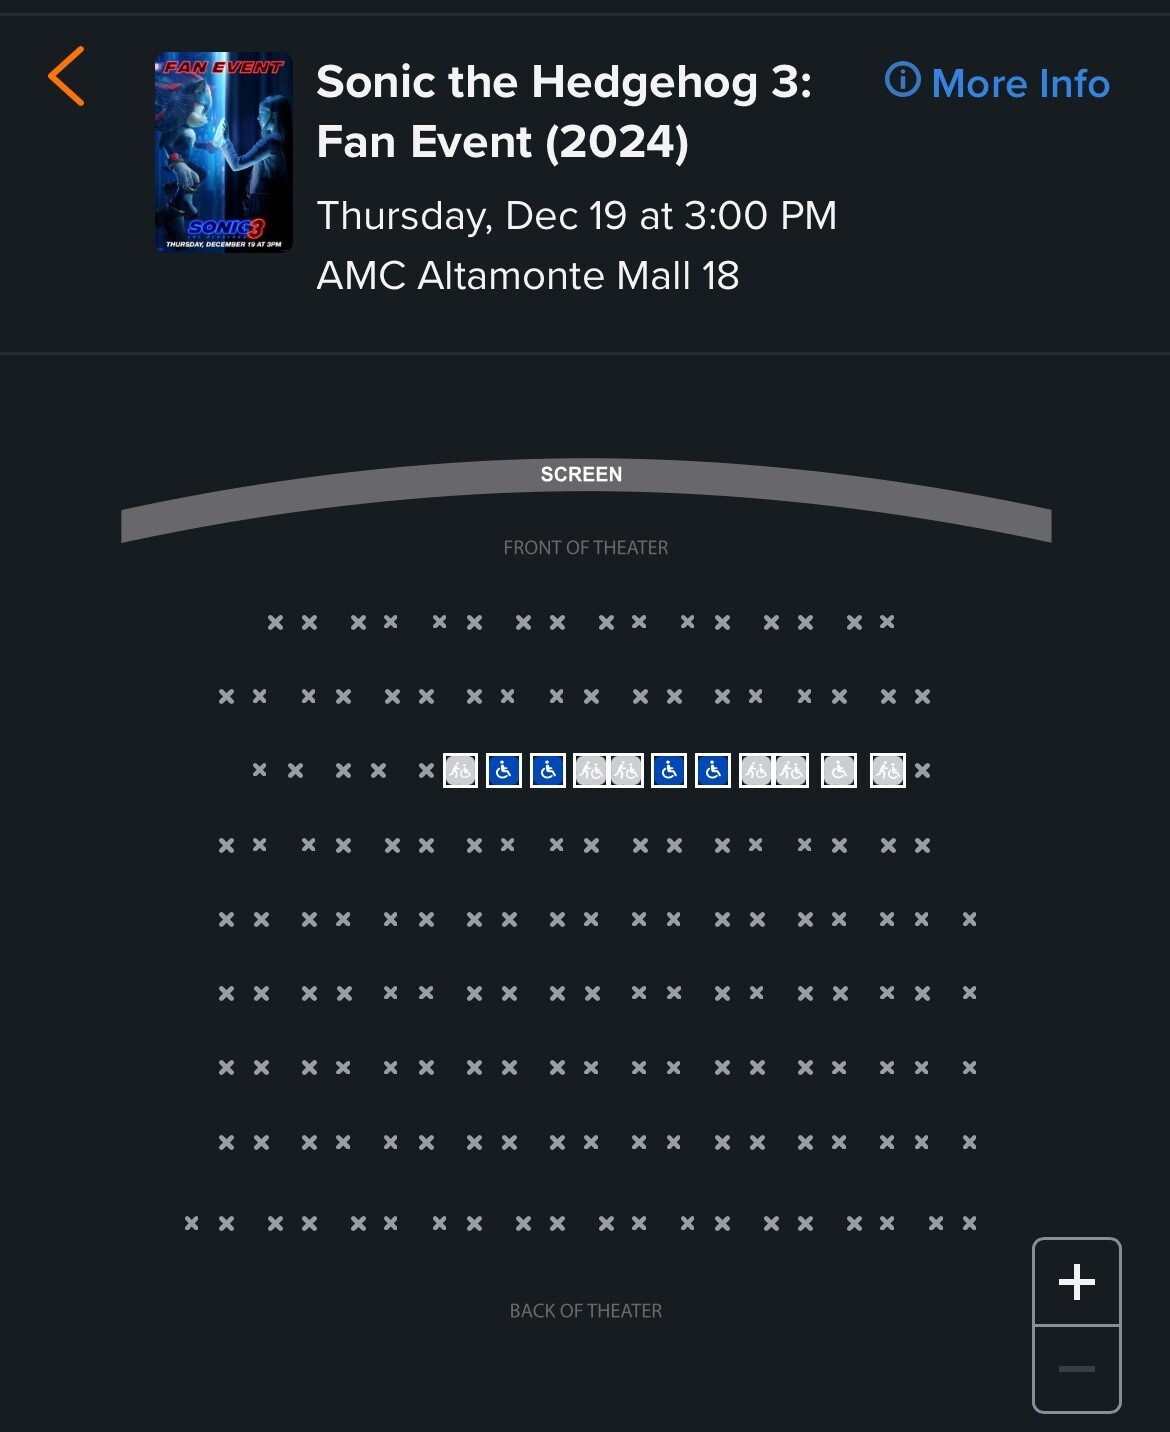The image size is (1170, 1432).
Task: Tap the AMC Altamonte Mall 18 theater name
Action: tap(528, 276)
